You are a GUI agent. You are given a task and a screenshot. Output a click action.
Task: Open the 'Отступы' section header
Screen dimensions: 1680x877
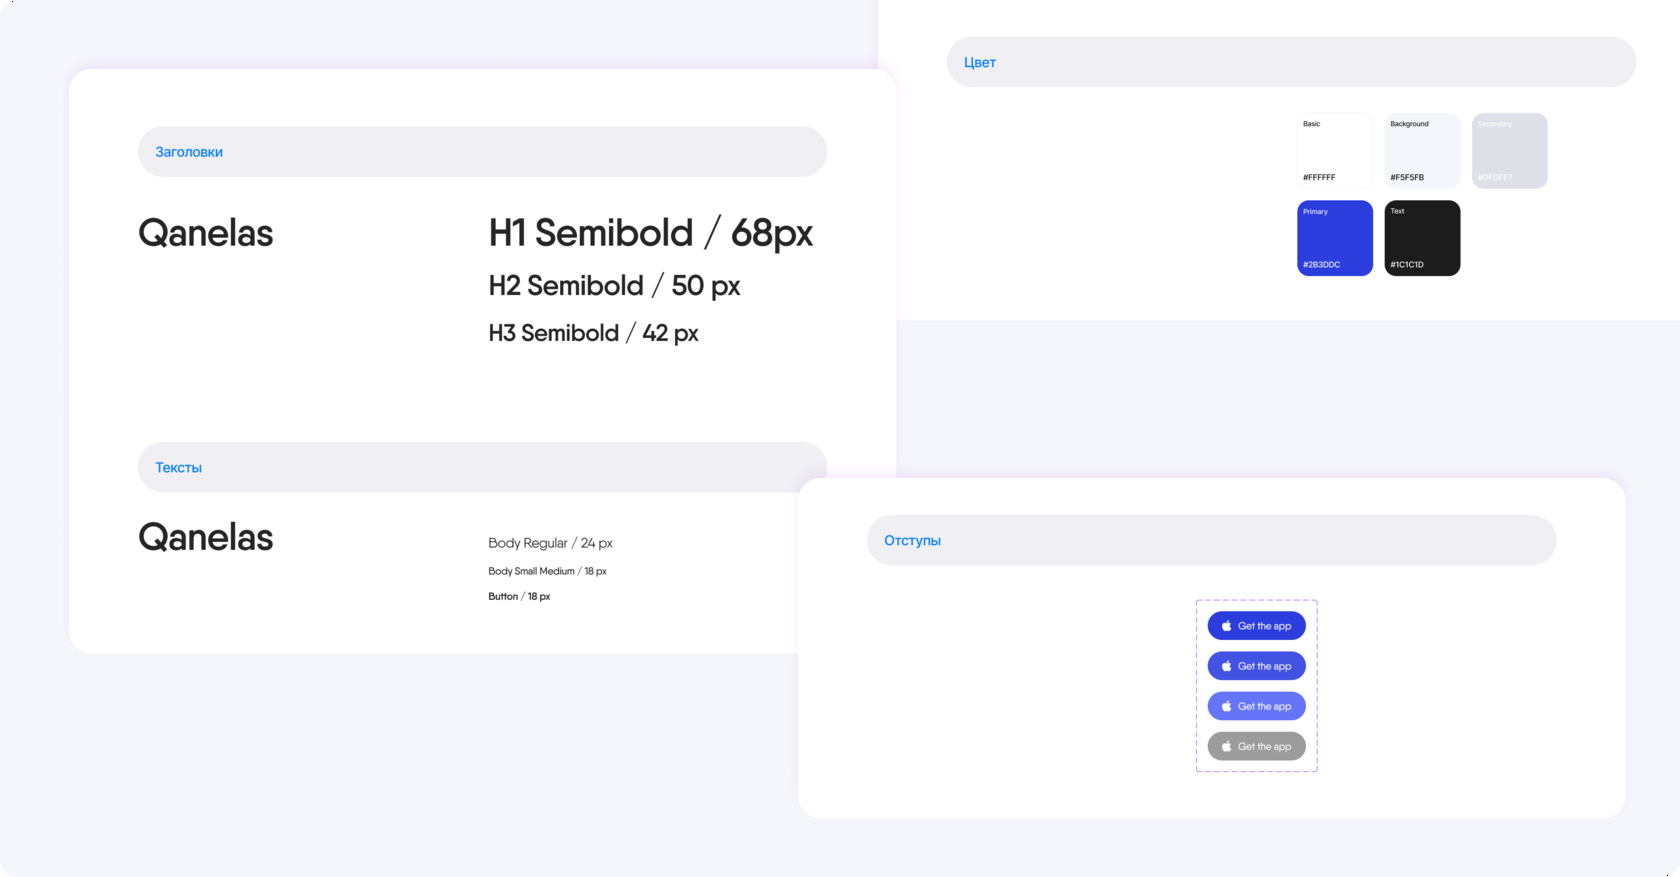[x=1211, y=540]
